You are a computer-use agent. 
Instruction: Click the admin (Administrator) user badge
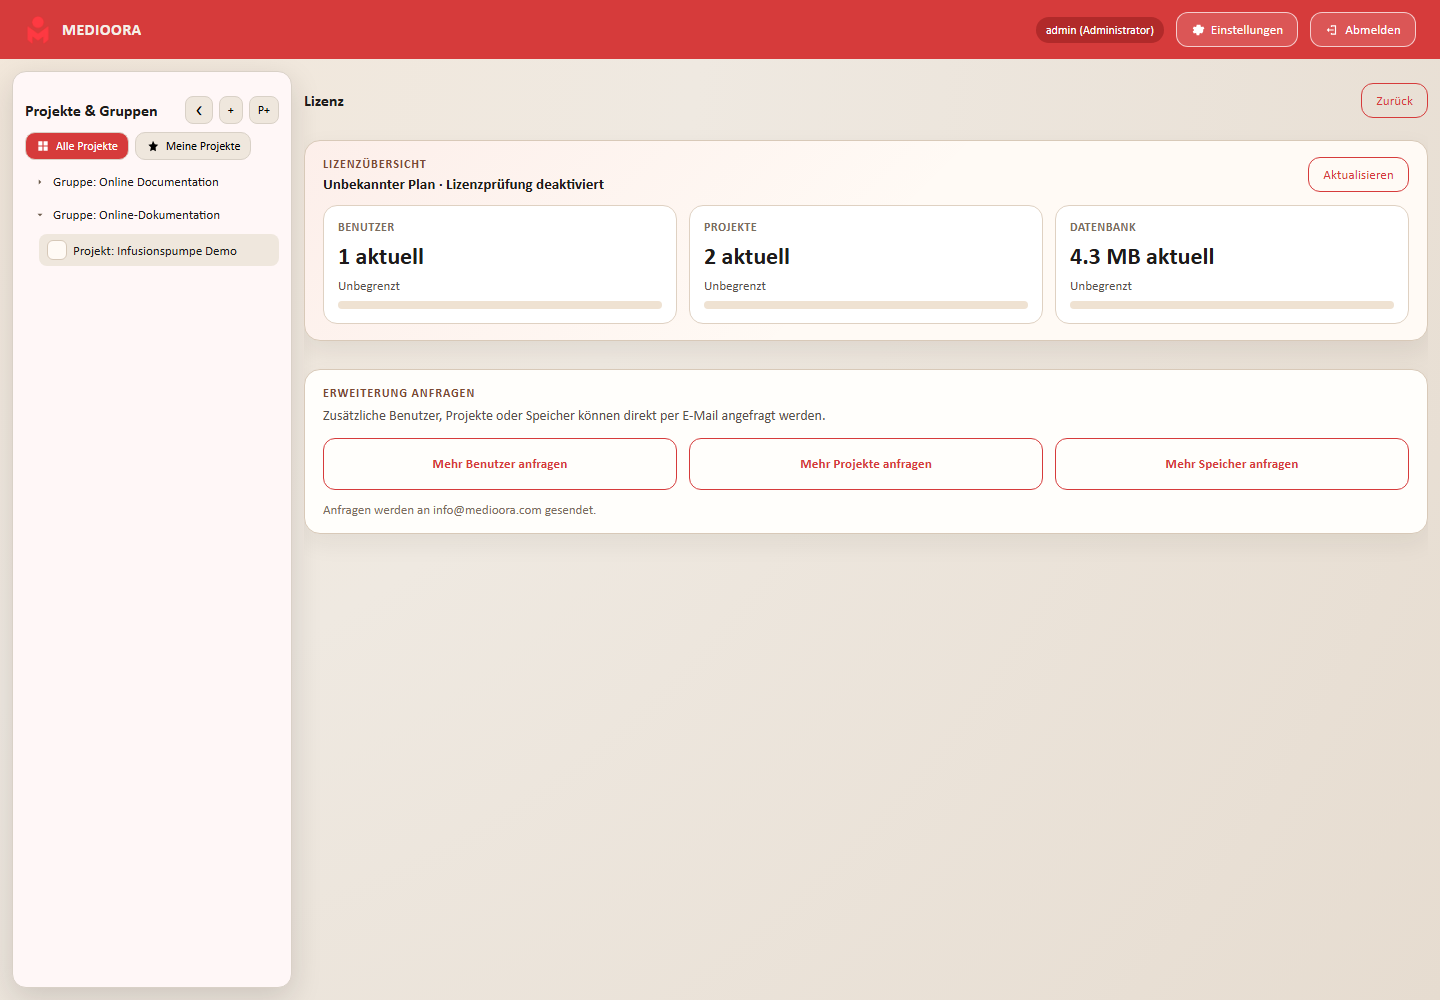(x=1100, y=30)
